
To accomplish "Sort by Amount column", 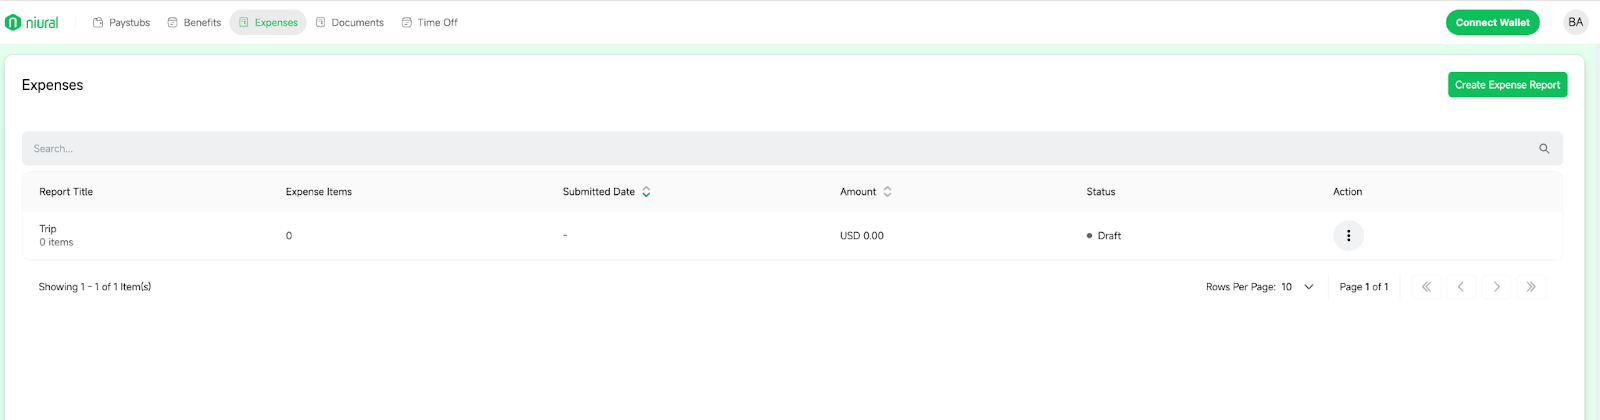I will (x=887, y=192).
